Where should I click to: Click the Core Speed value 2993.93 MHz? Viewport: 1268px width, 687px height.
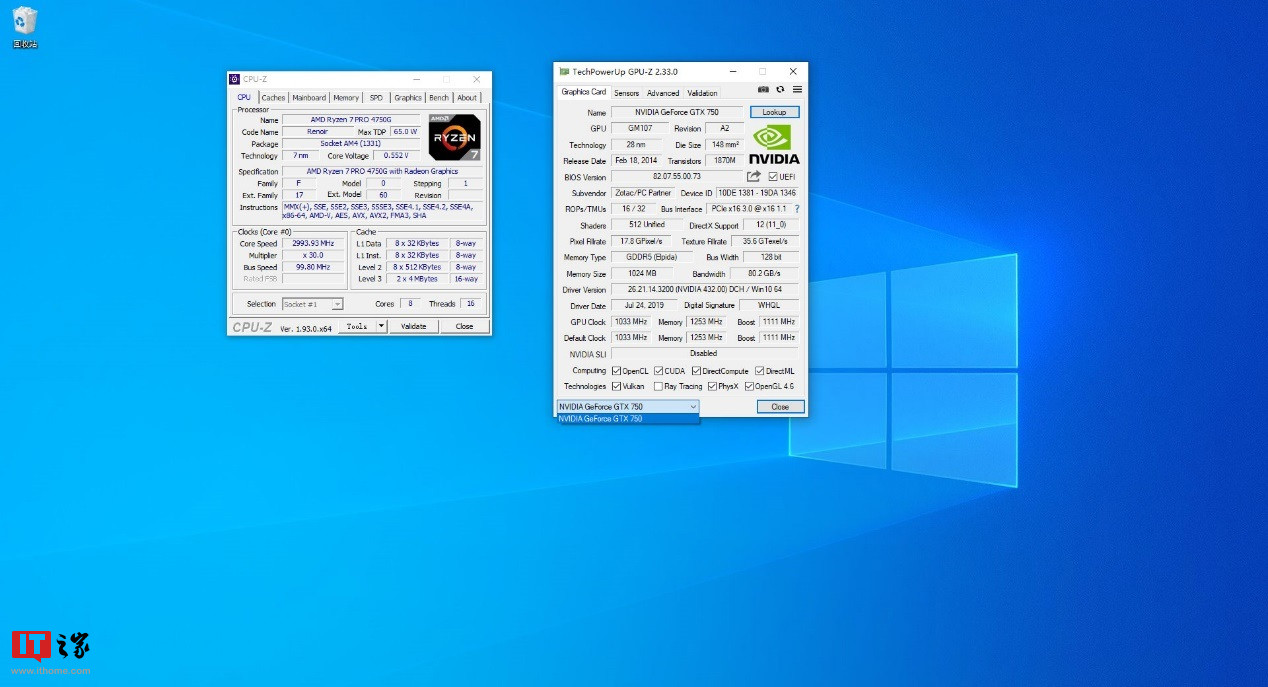313,243
